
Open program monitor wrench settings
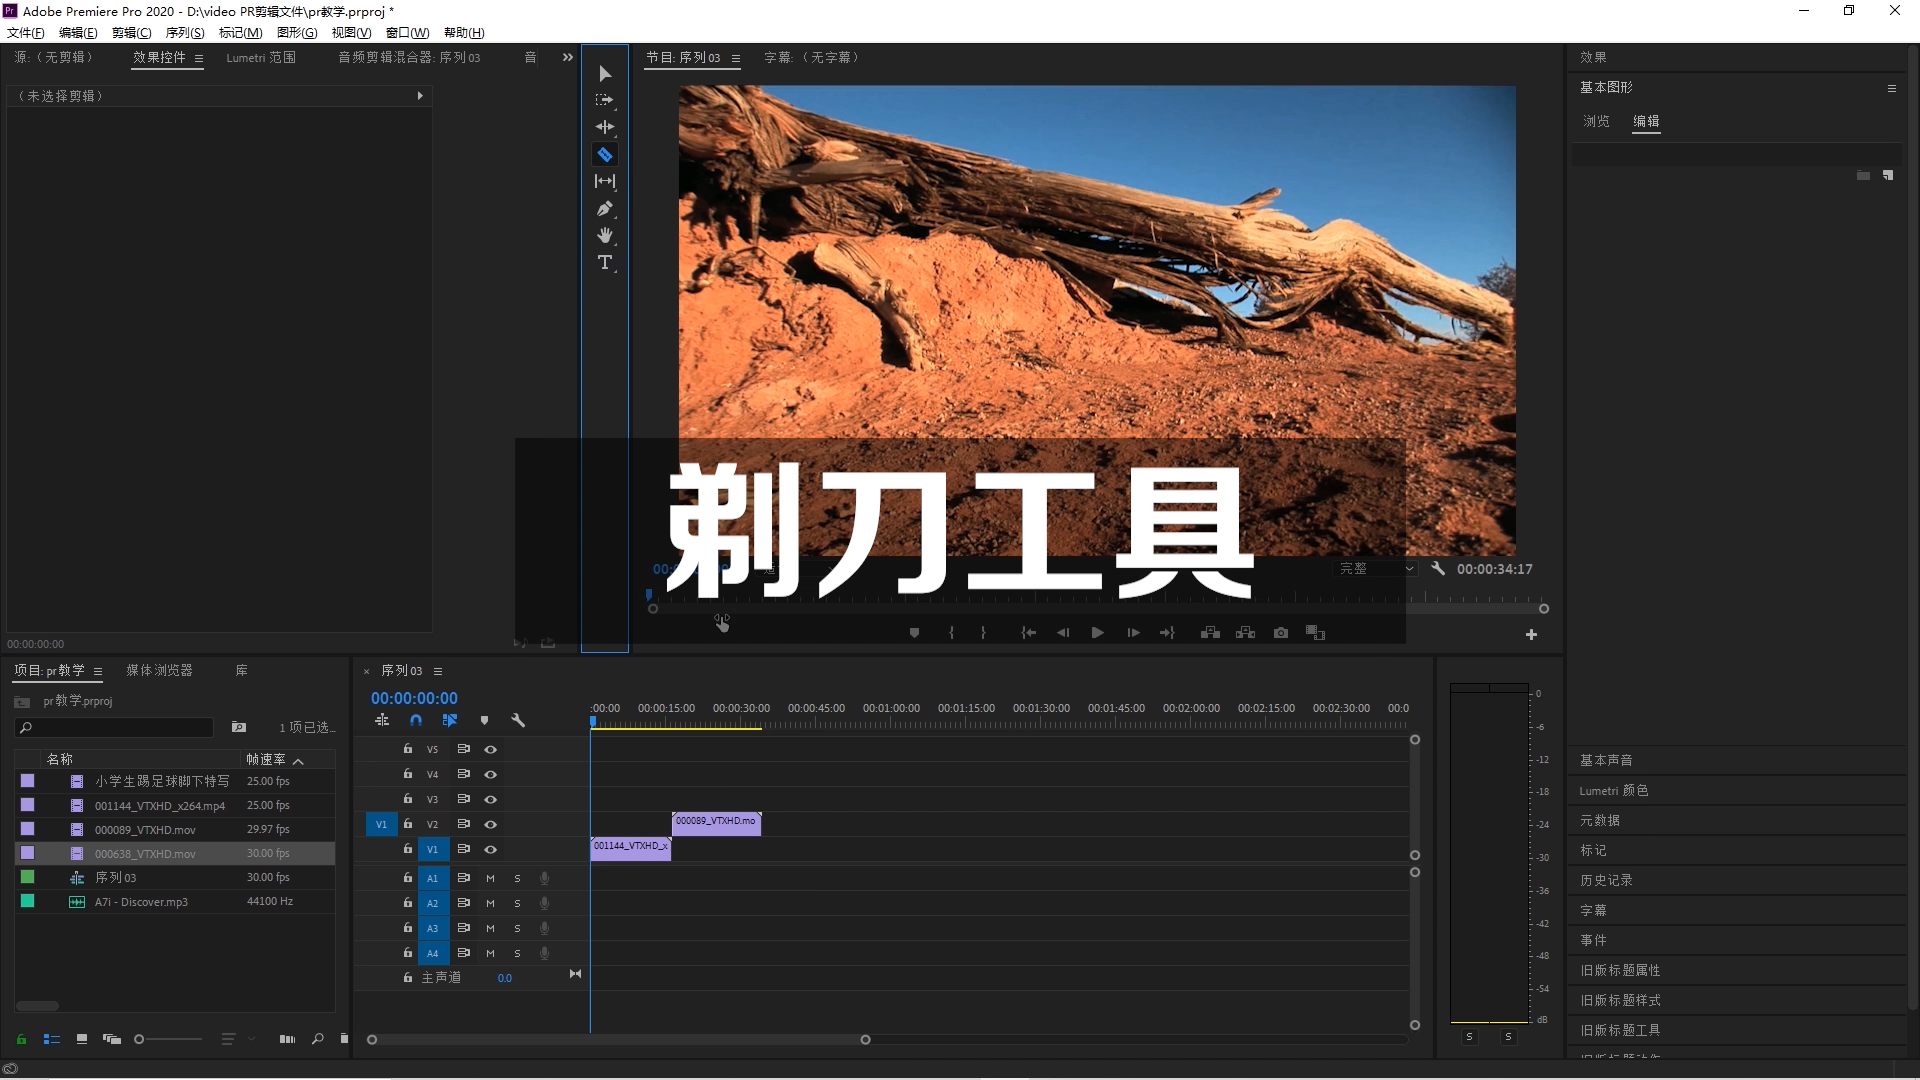[1438, 568]
